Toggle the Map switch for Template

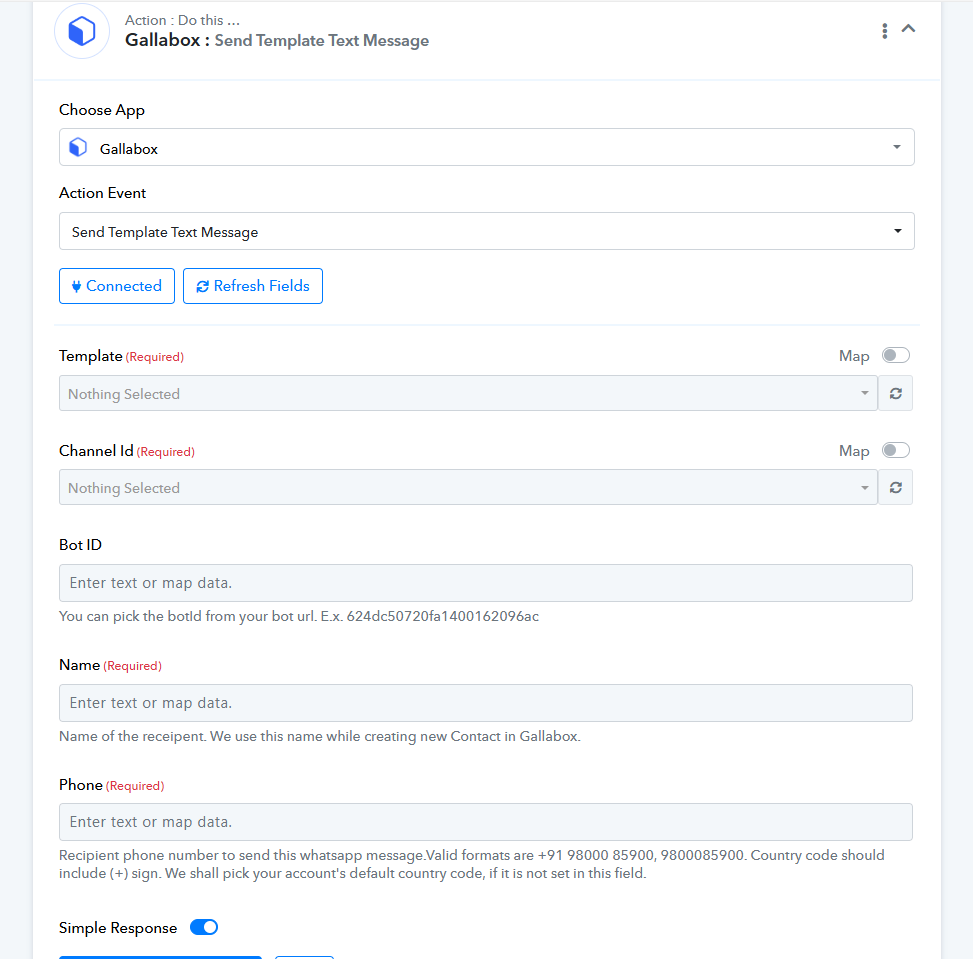point(895,355)
